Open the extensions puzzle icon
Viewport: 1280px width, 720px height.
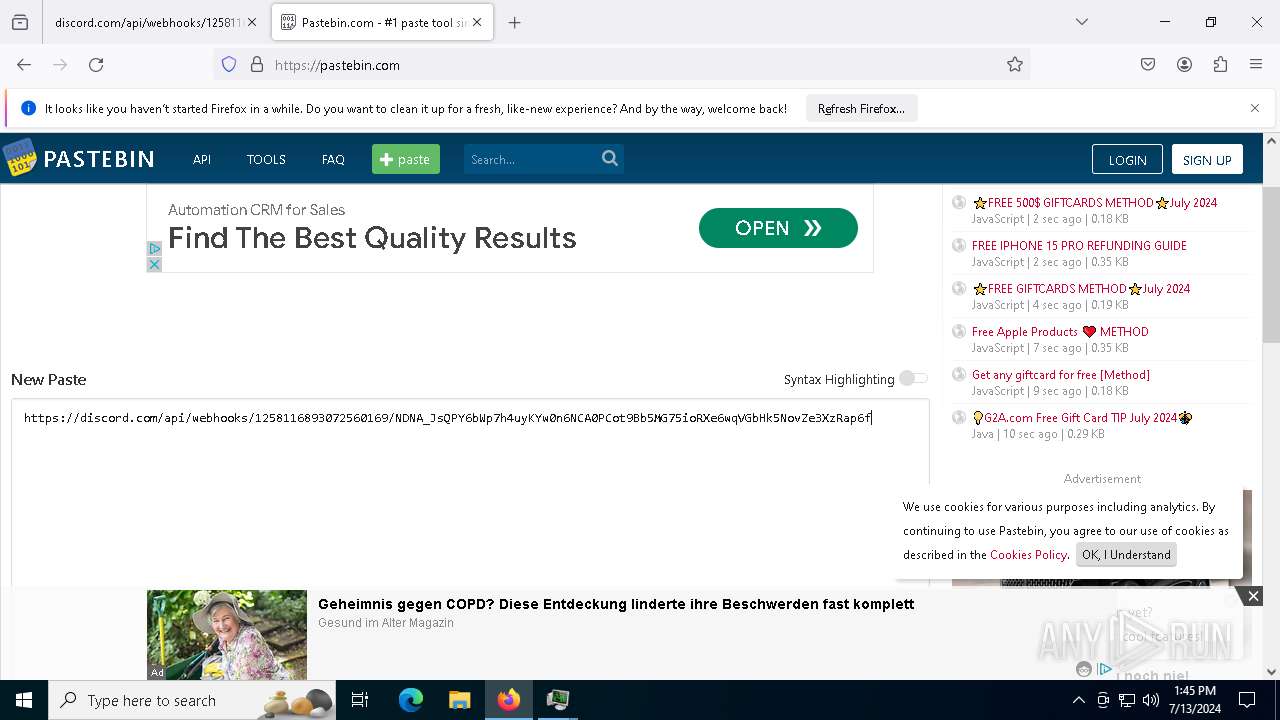(1220, 65)
